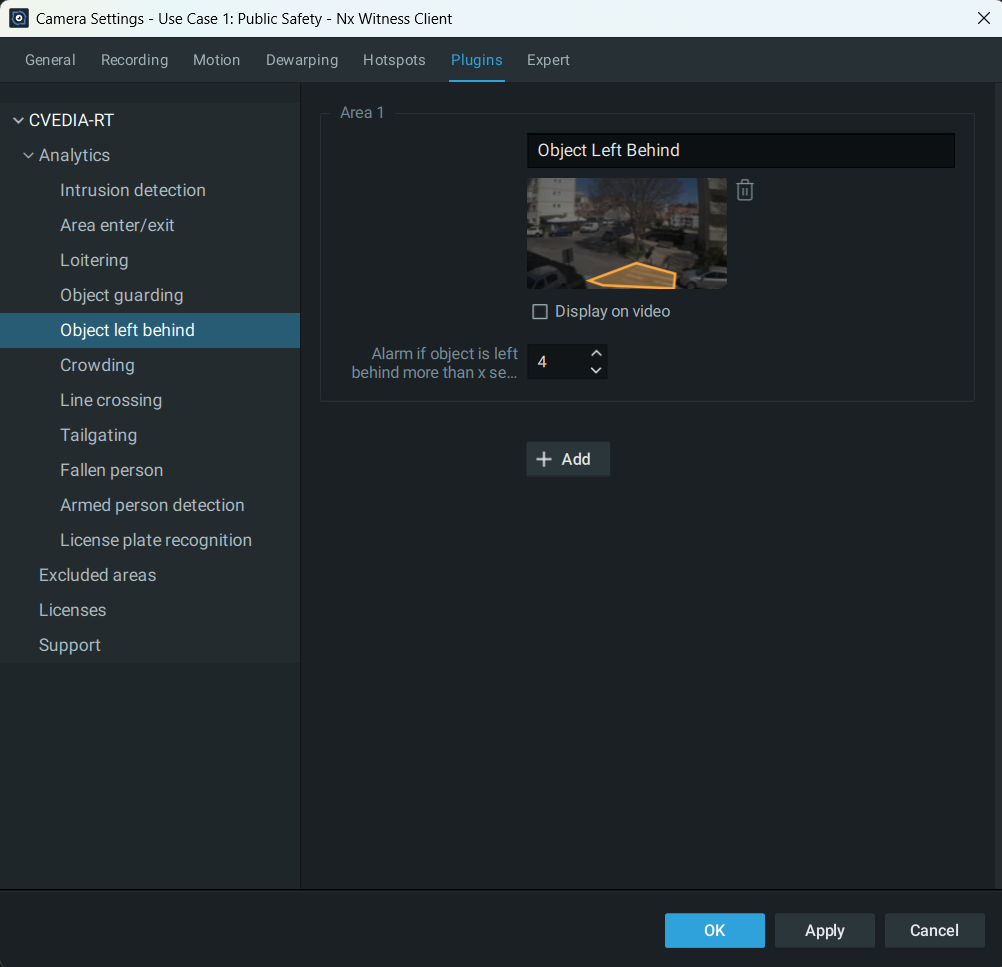Collapse the CVEDIA-RT tree node

(18, 120)
